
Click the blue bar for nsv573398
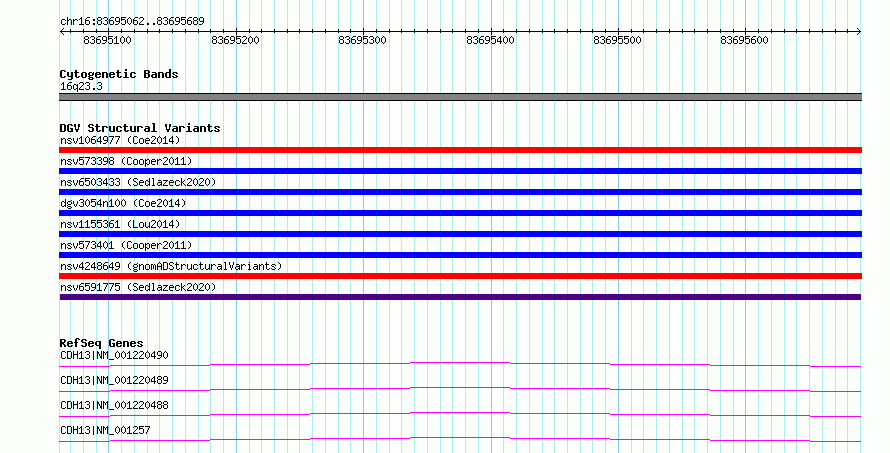pyautogui.click(x=460, y=171)
